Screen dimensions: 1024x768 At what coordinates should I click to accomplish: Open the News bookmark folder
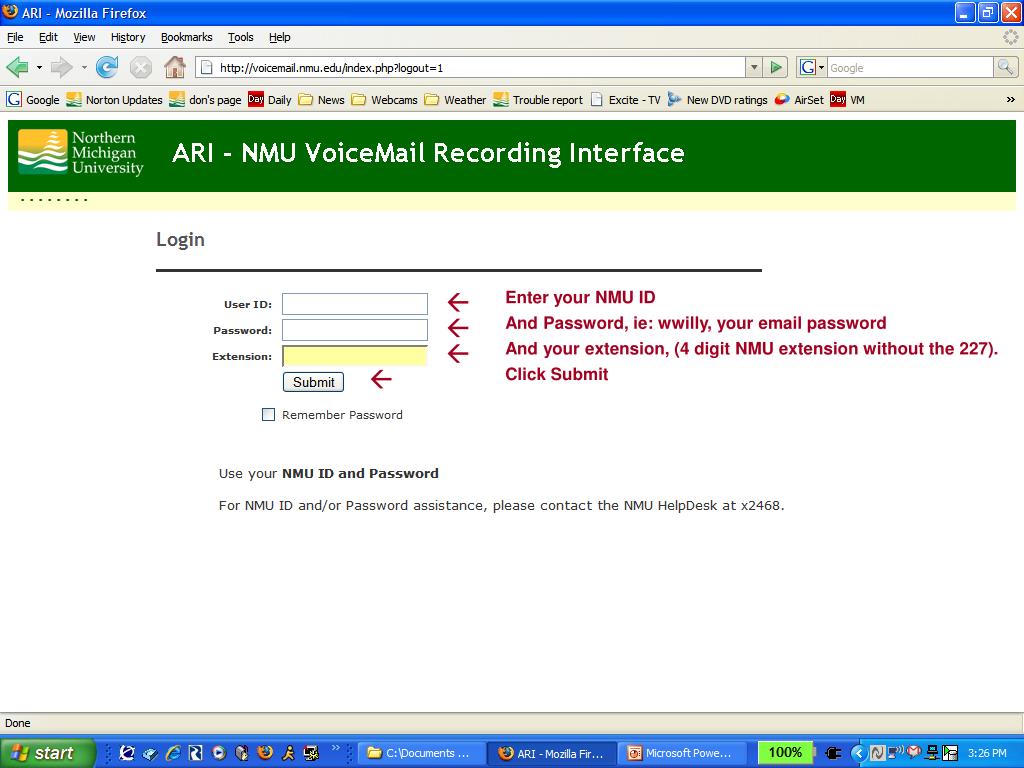point(321,100)
